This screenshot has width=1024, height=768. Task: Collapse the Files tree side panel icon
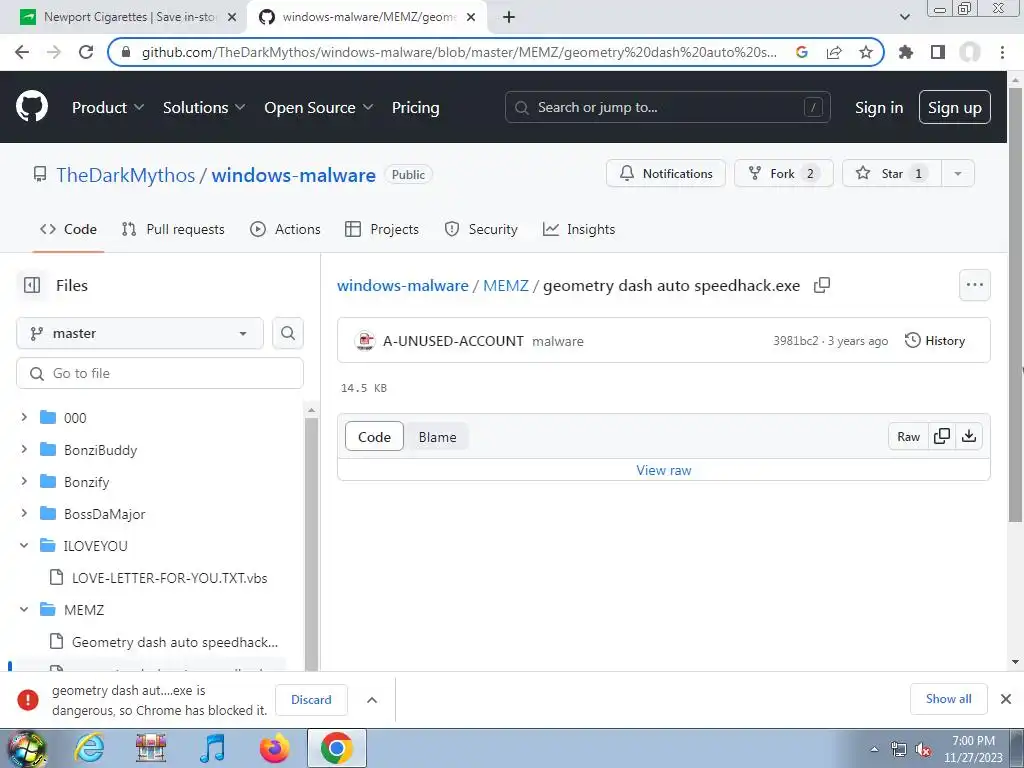(x=31, y=285)
